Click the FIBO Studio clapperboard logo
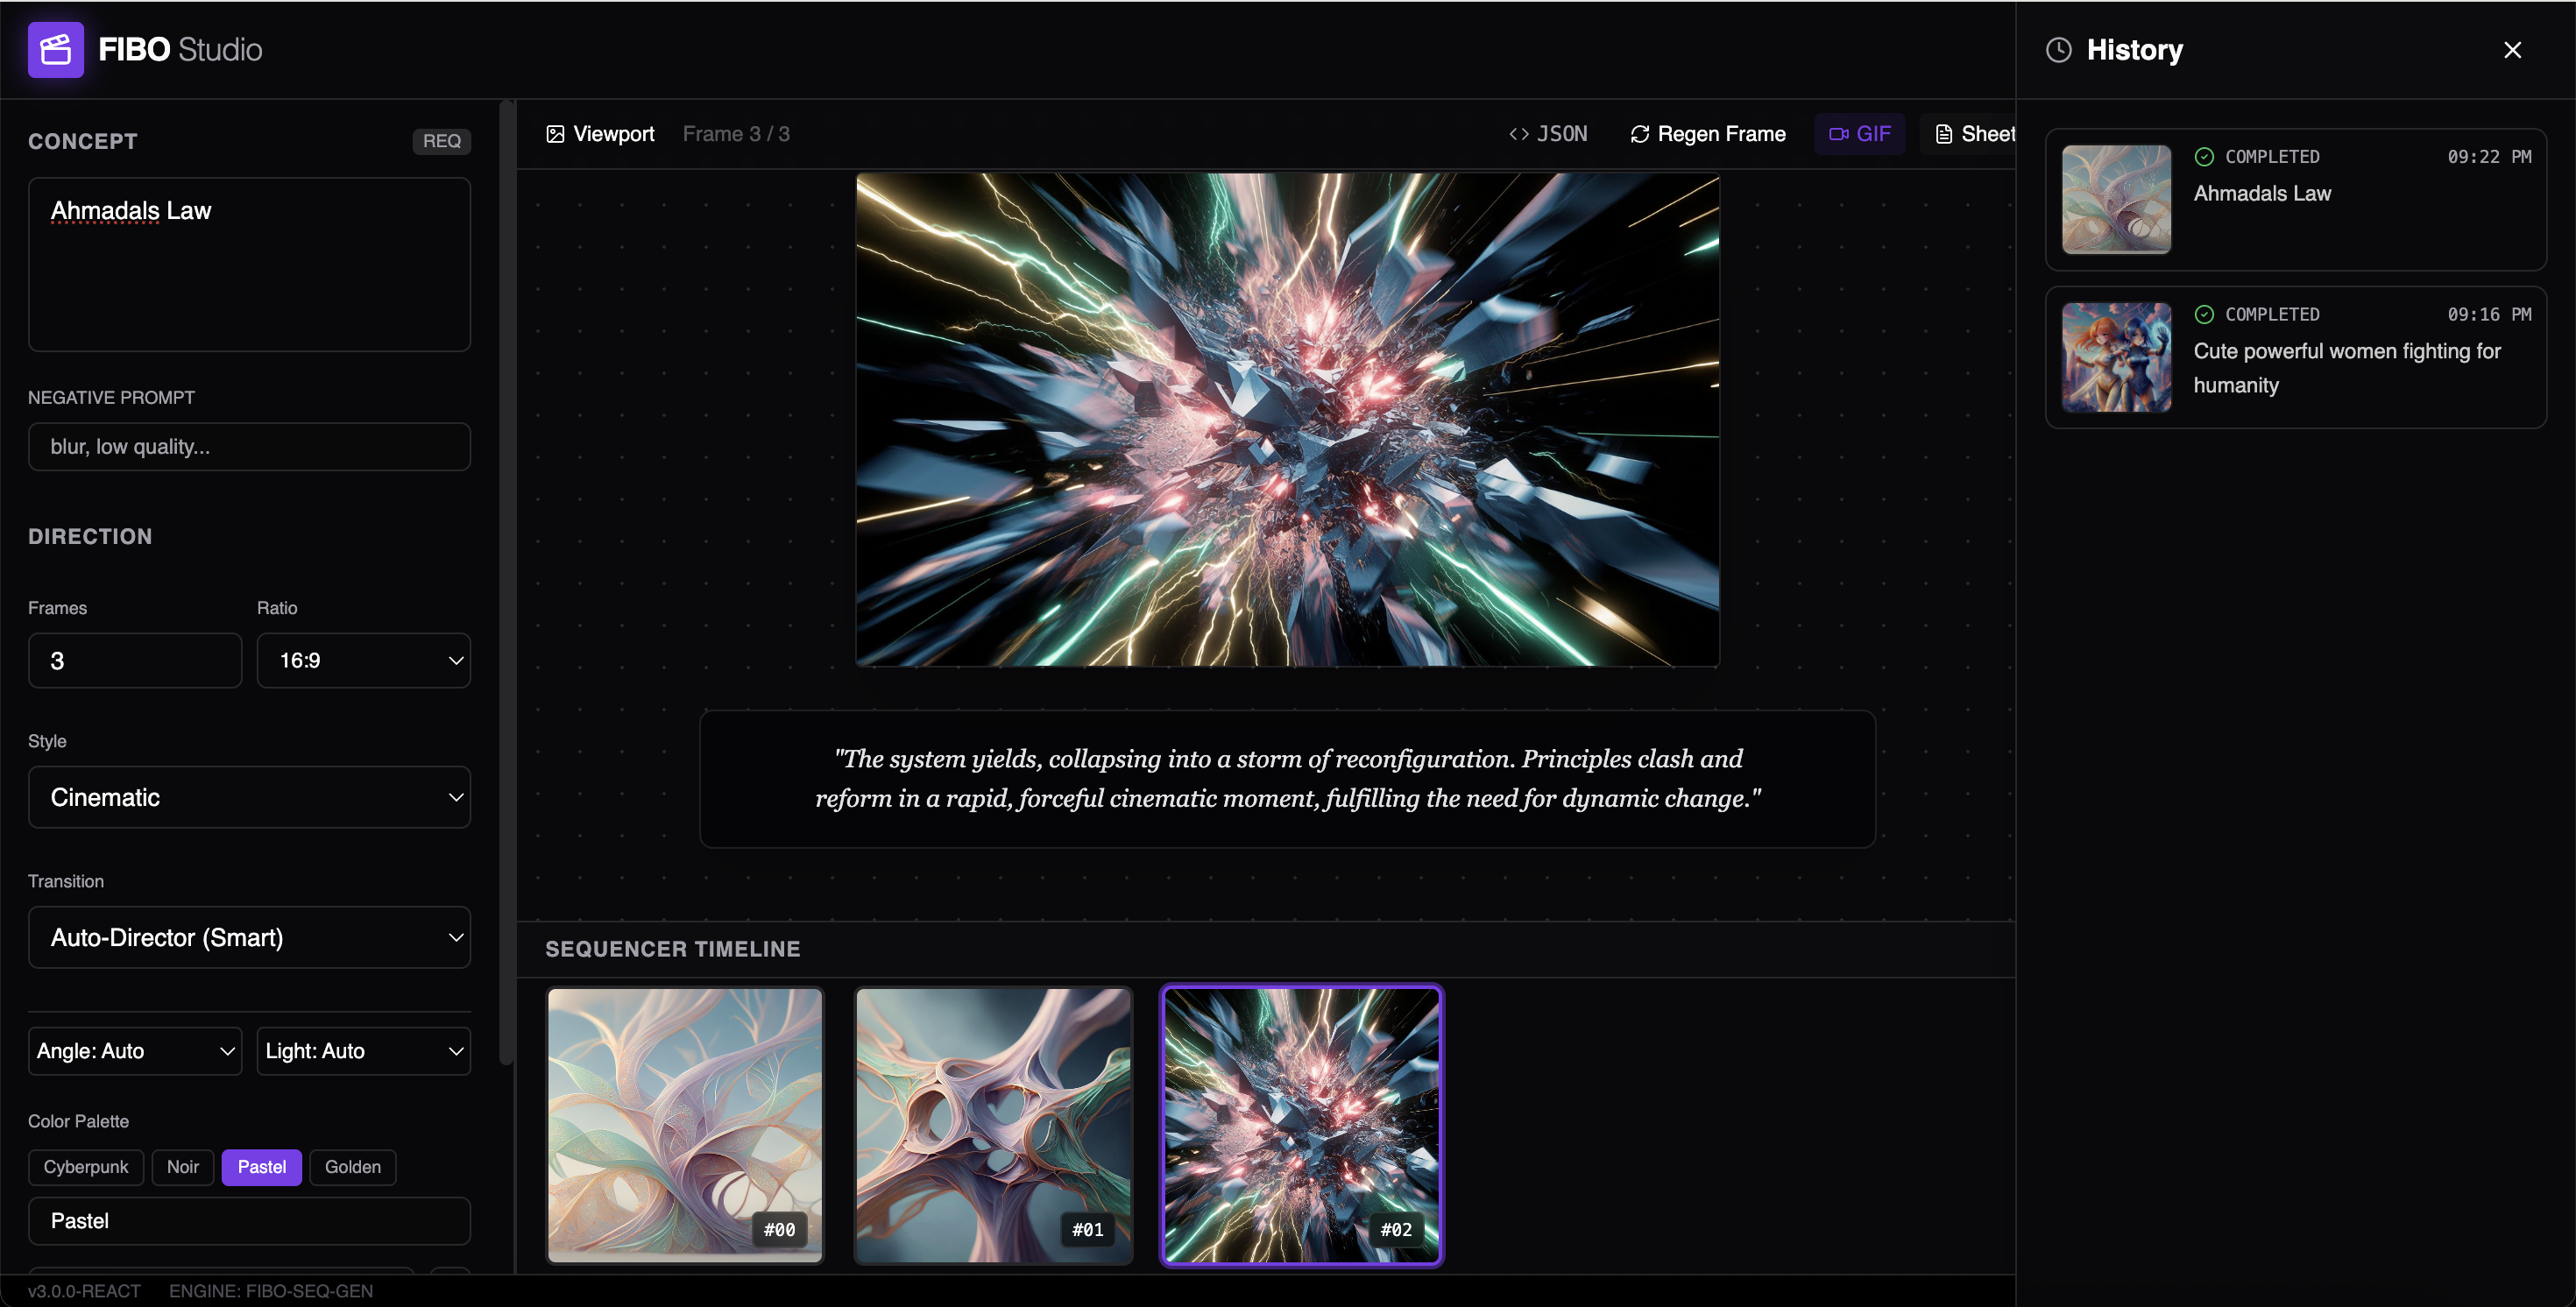 [x=55, y=49]
